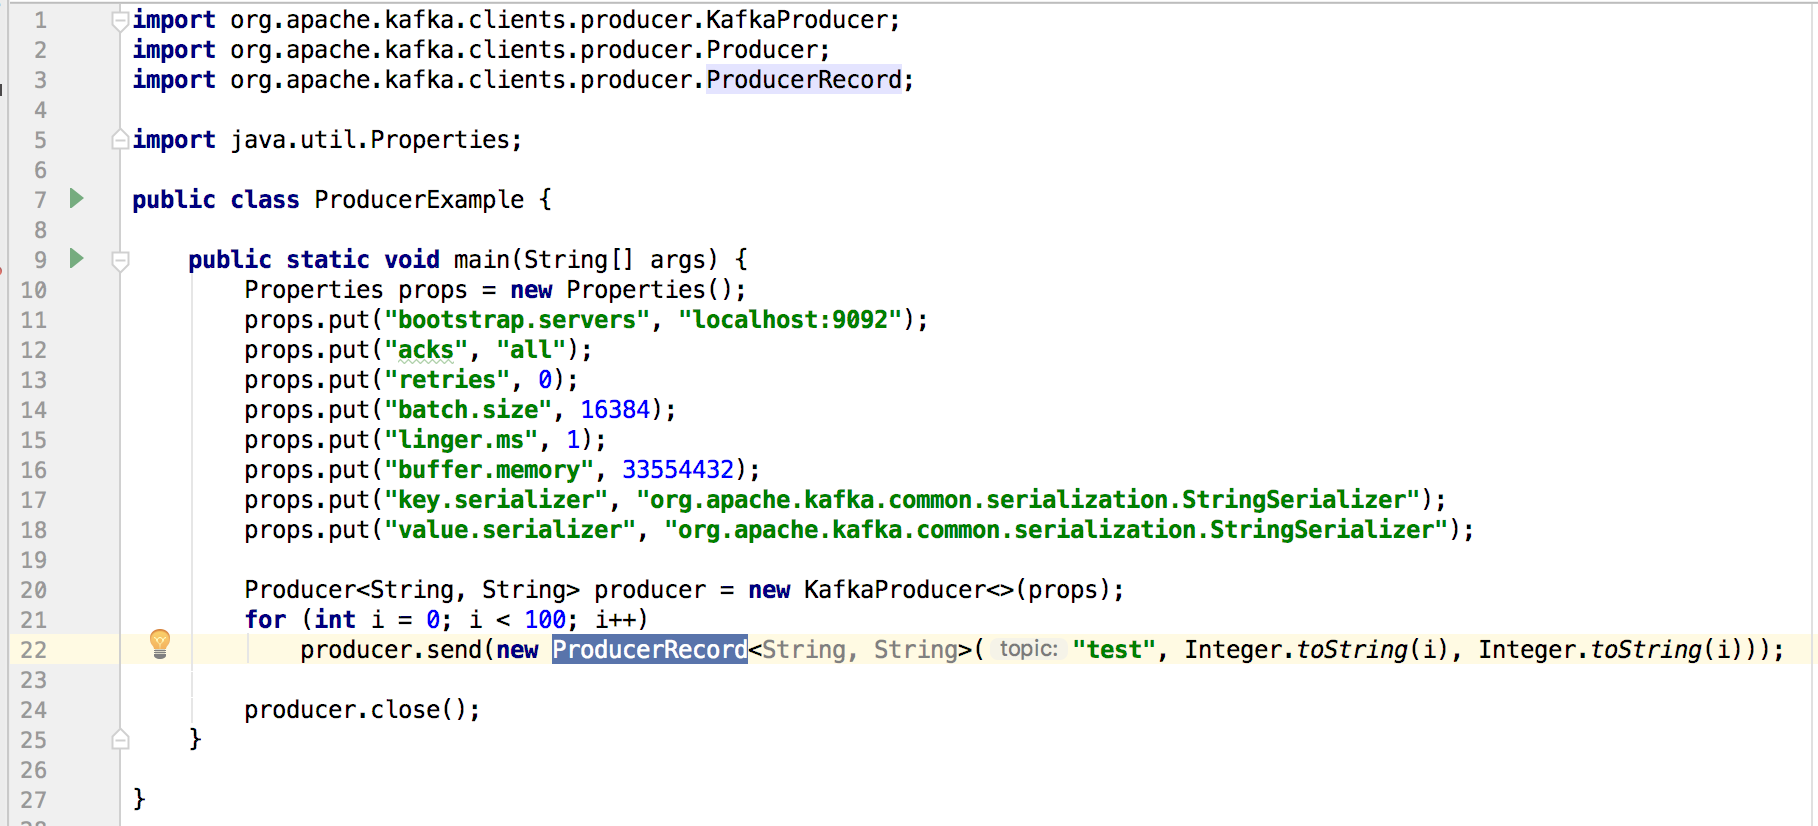Click the number 16384 on line 14

(x=615, y=409)
